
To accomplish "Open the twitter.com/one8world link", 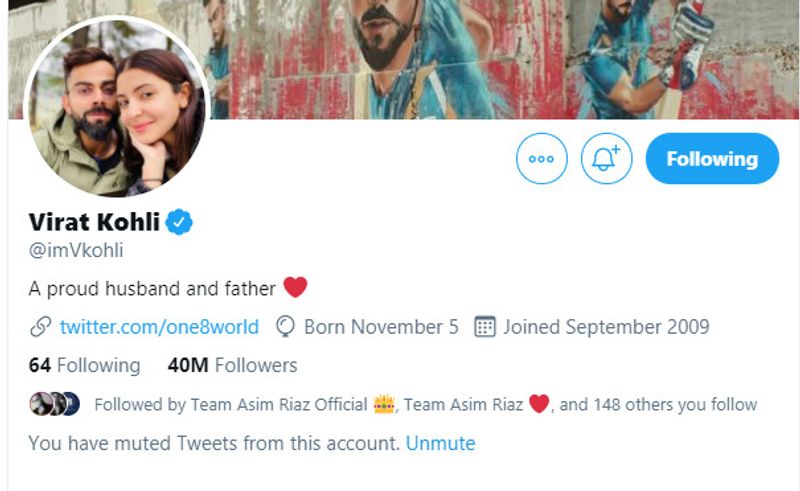I will tap(159, 327).
